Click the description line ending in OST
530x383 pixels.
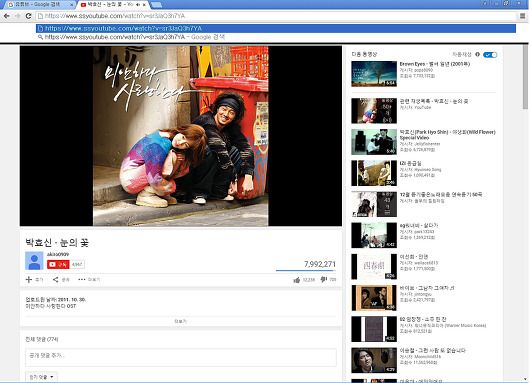[x=51, y=306]
